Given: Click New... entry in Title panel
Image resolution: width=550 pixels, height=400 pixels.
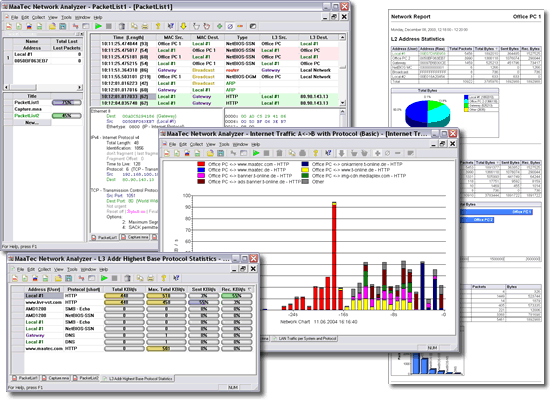Looking at the screenshot, I should 32,122.
